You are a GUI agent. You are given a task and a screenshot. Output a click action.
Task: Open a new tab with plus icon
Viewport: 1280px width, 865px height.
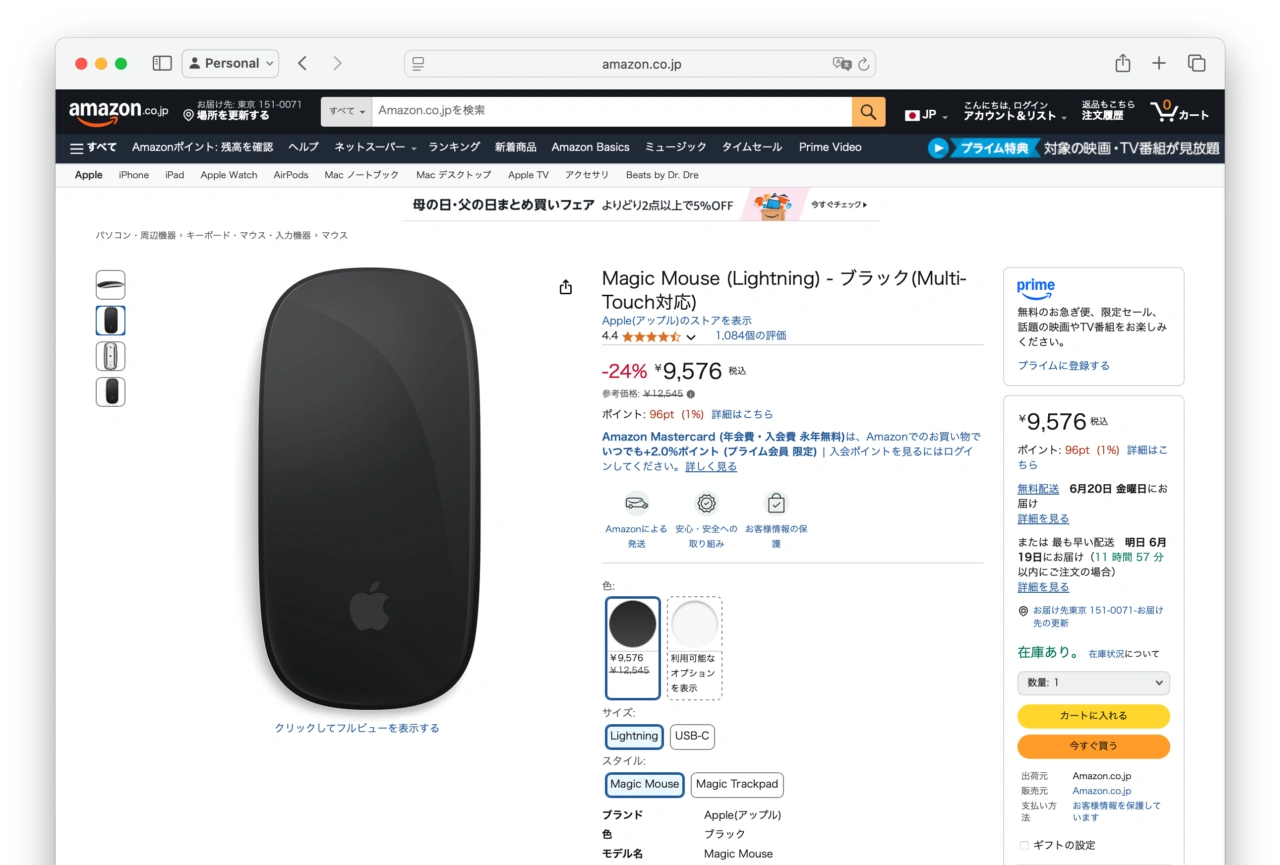(1159, 63)
